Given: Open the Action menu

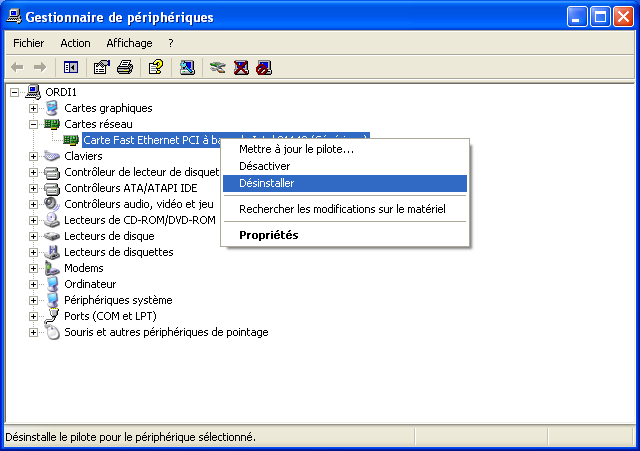Looking at the screenshot, I should coord(75,43).
